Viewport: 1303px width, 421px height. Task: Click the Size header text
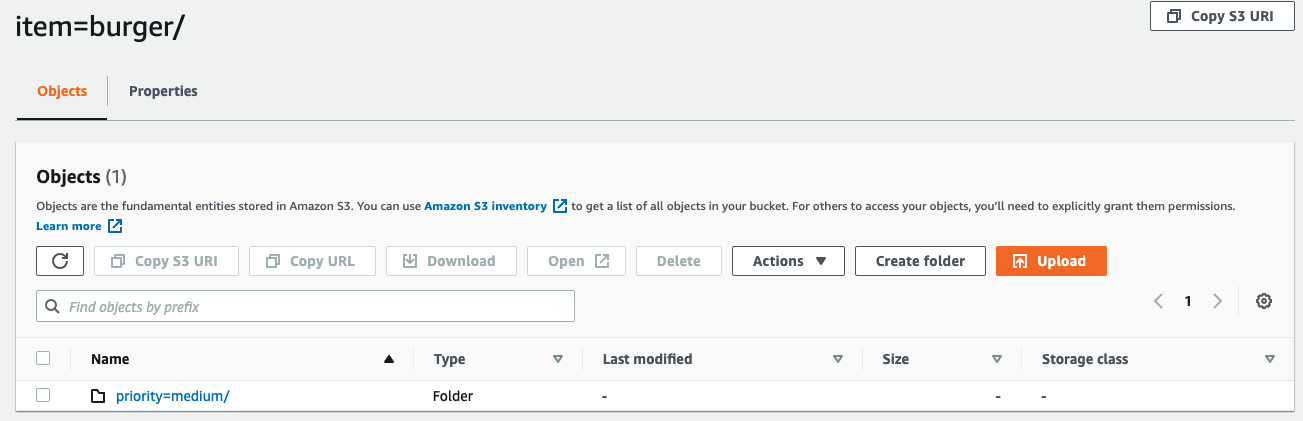[896, 359]
